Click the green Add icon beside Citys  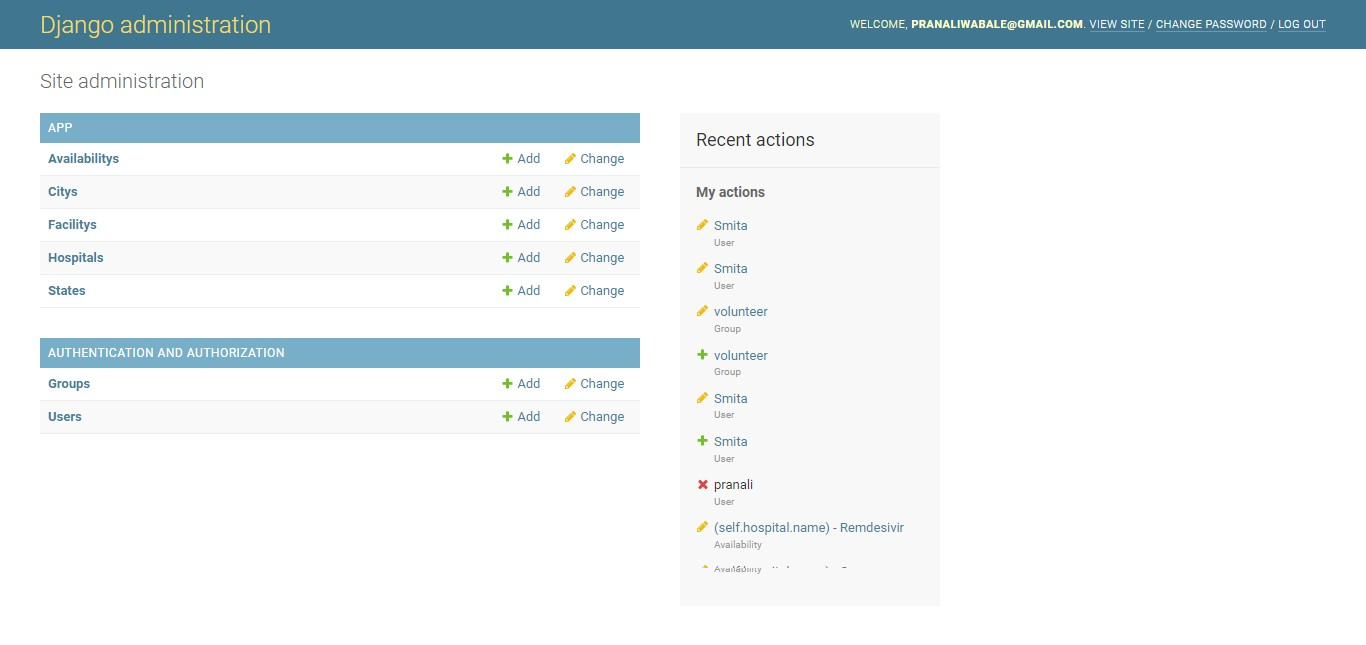[507, 191]
